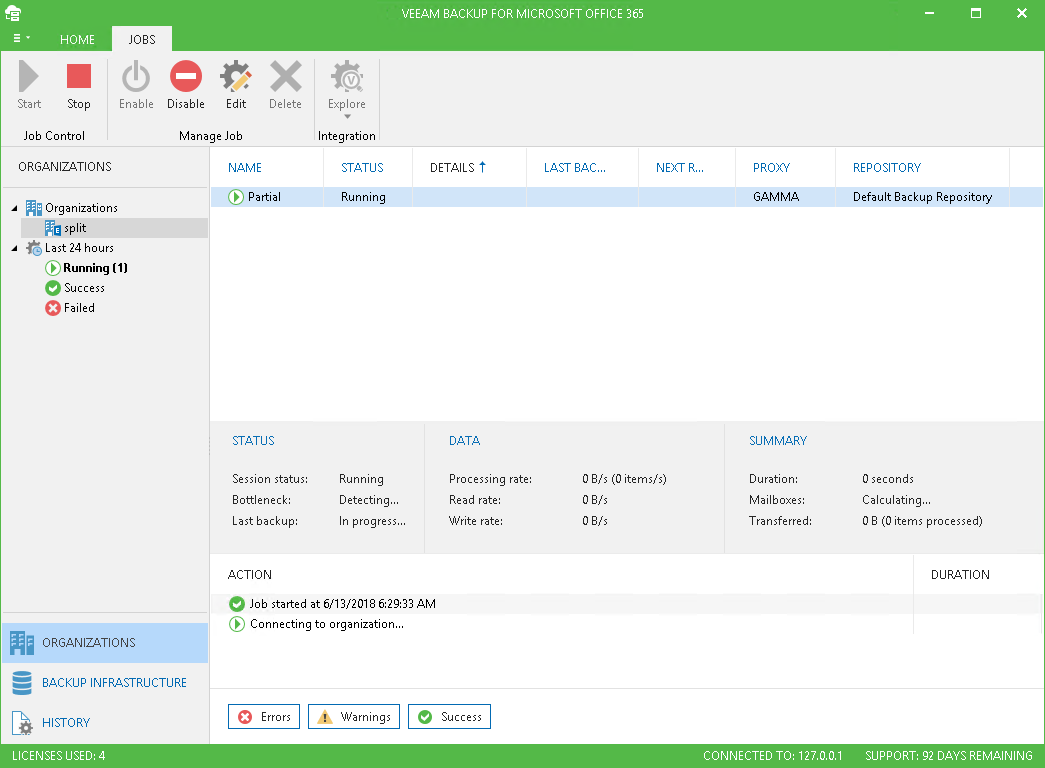
Task: Click SUPPORT: 92 DAYS REMAINING status
Action: pos(949,756)
